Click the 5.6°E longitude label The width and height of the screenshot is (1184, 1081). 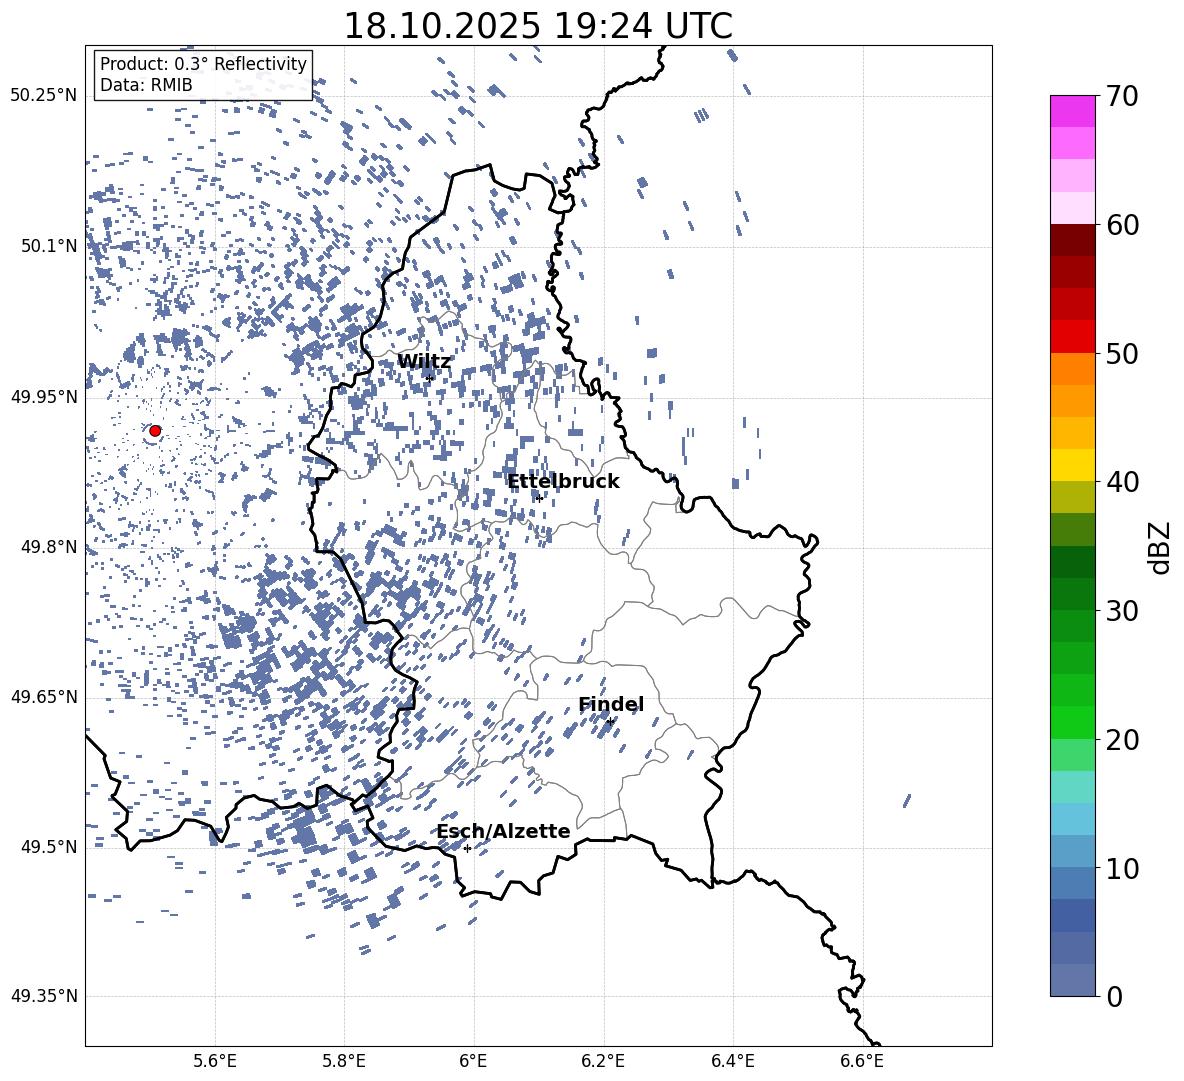(x=215, y=1061)
